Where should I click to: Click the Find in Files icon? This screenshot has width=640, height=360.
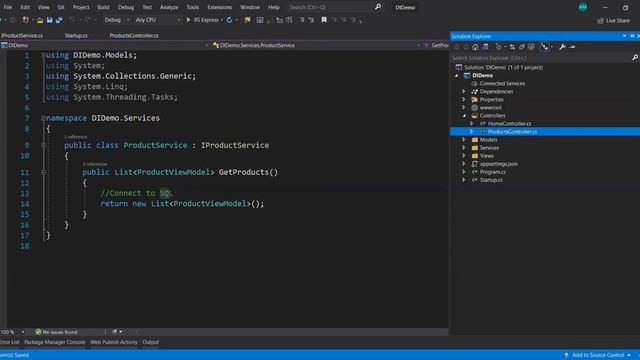247,20
